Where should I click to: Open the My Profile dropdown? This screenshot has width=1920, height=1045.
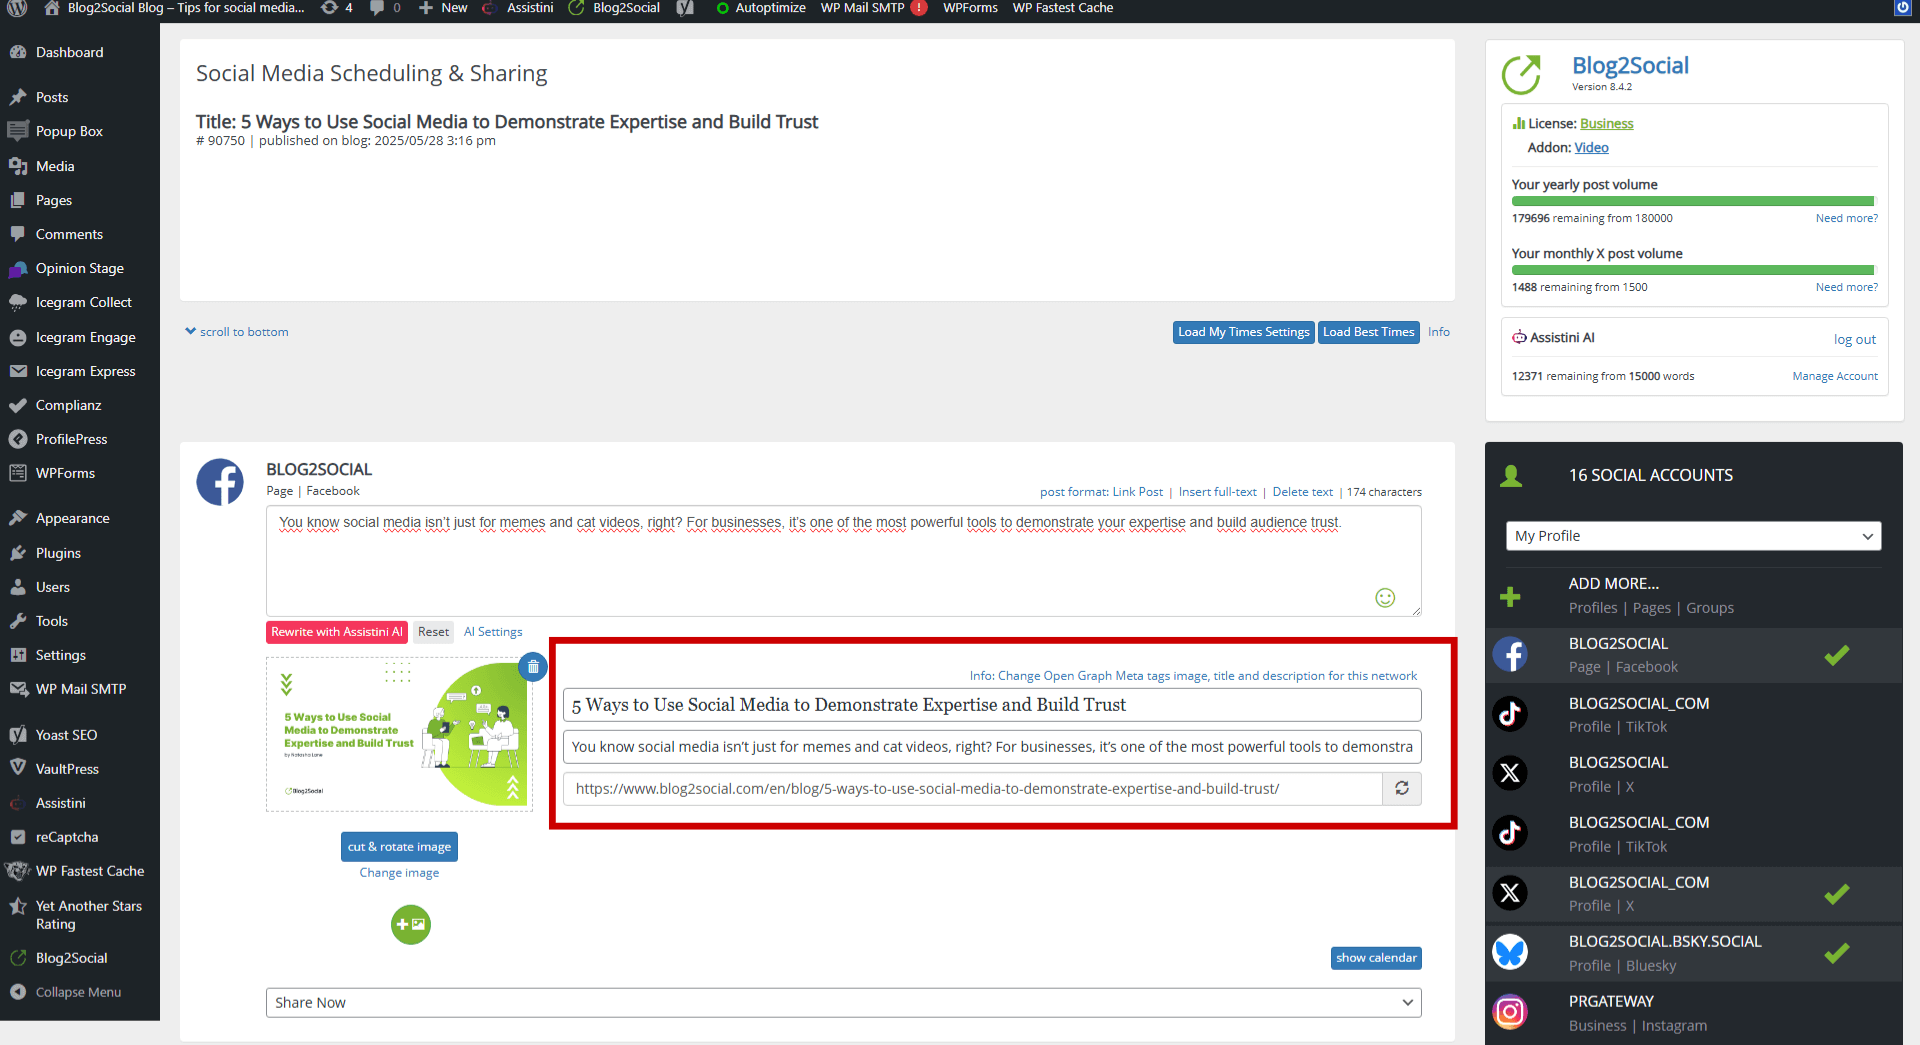point(1693,536)
